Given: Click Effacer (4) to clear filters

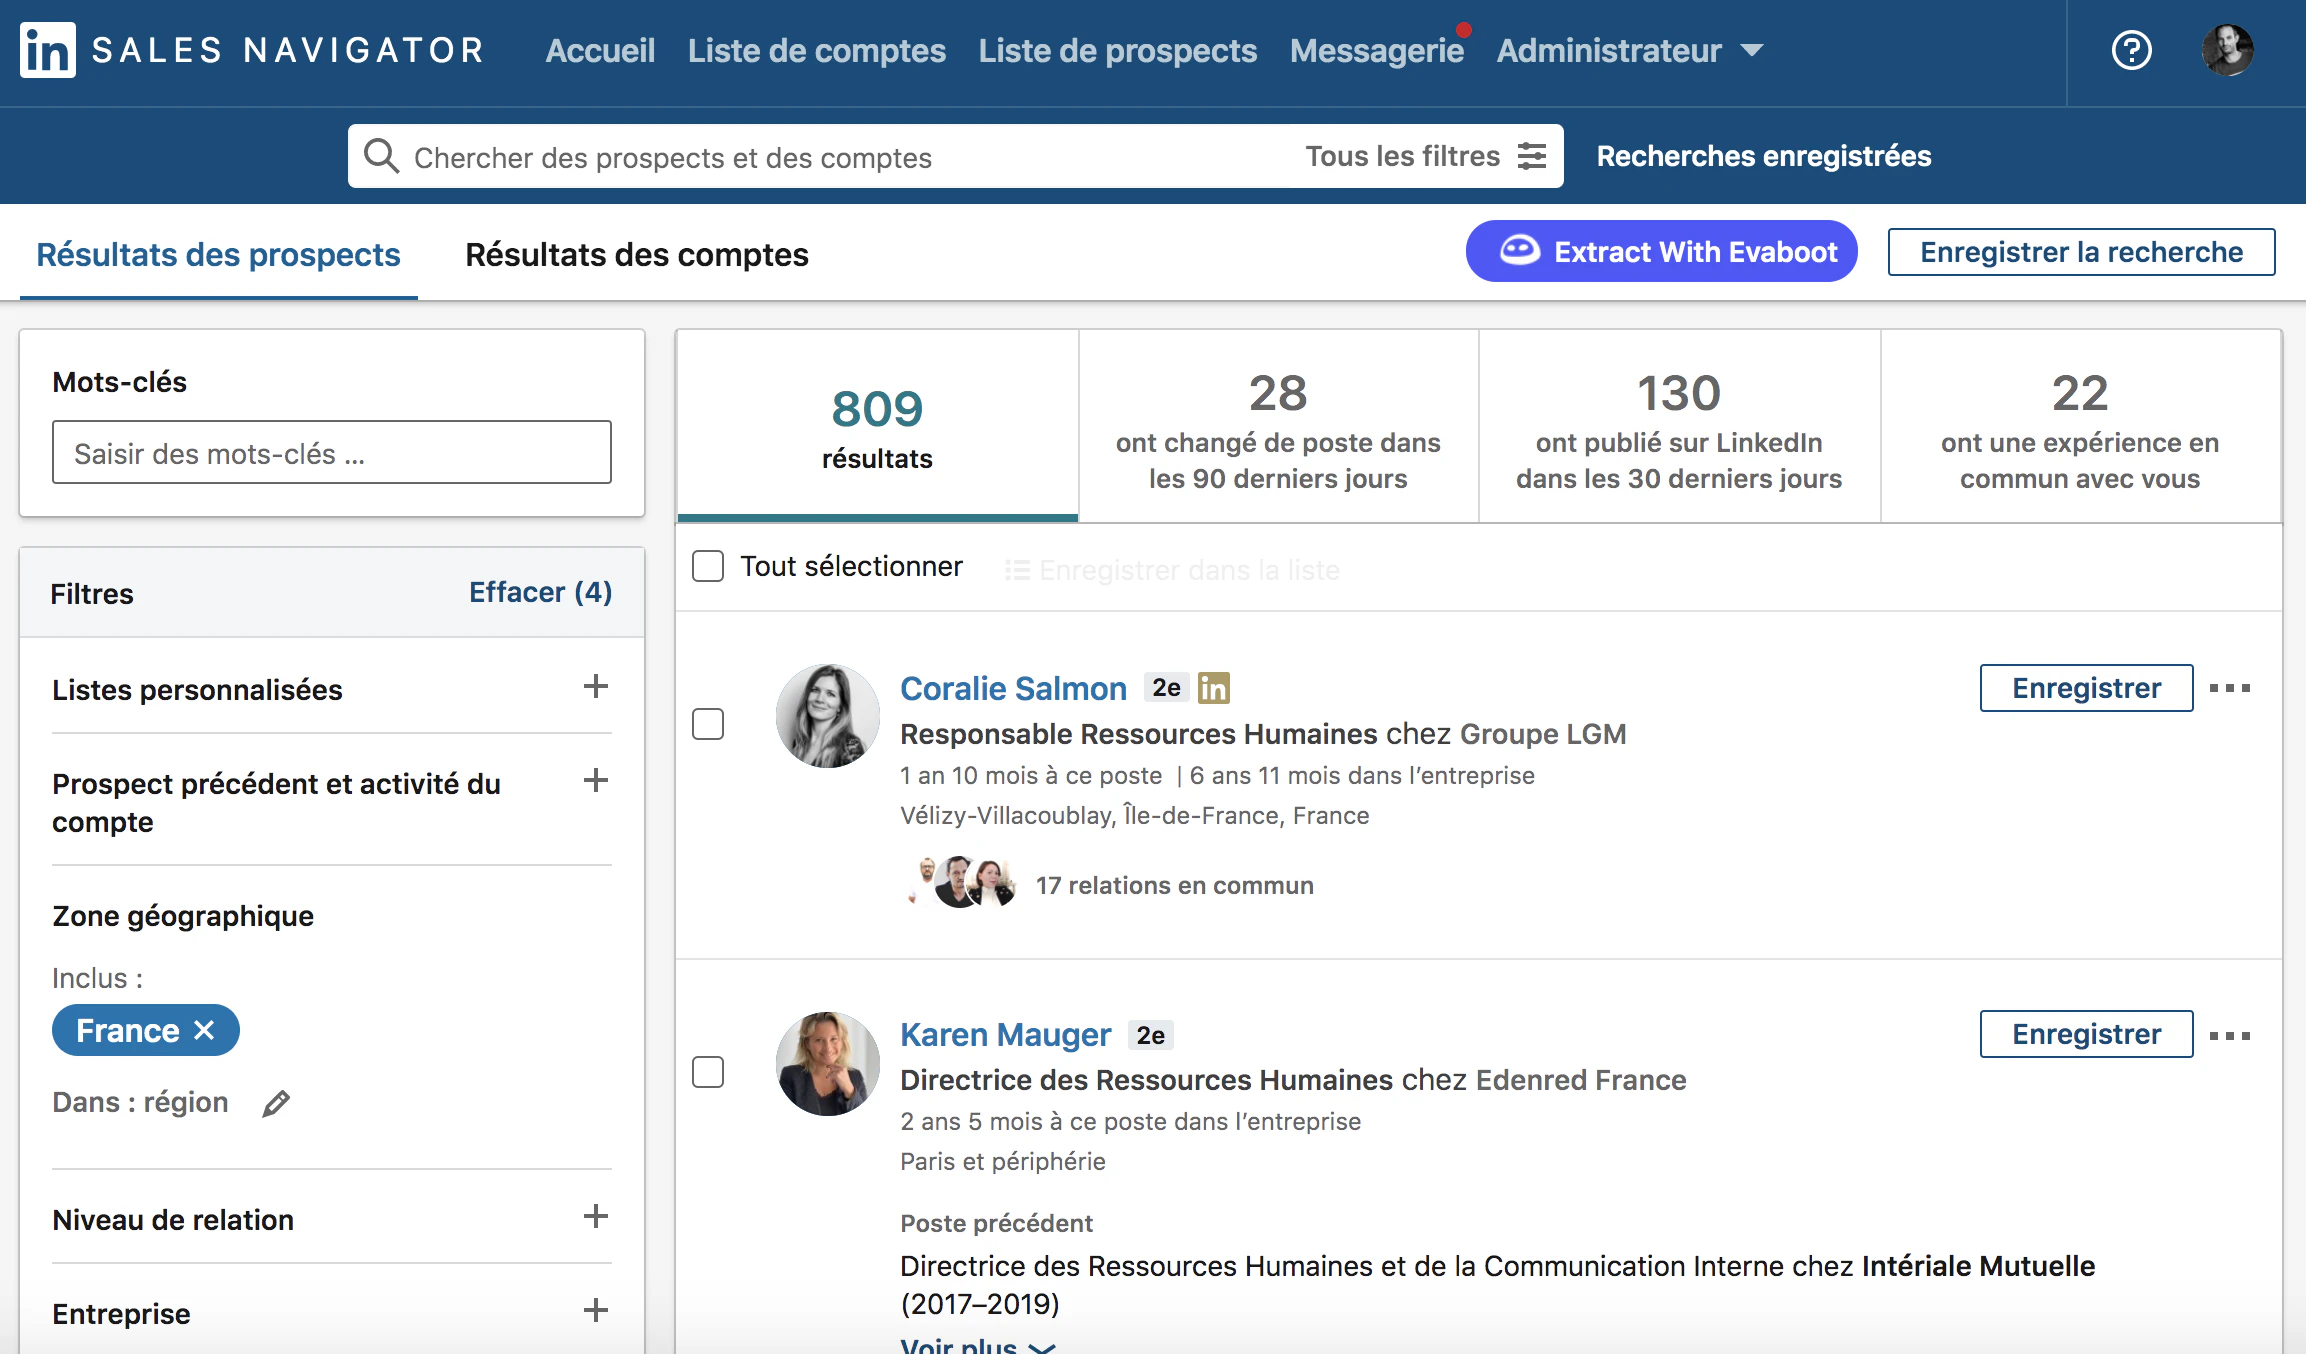Looking at the screenshot, I should coord(540,592).
